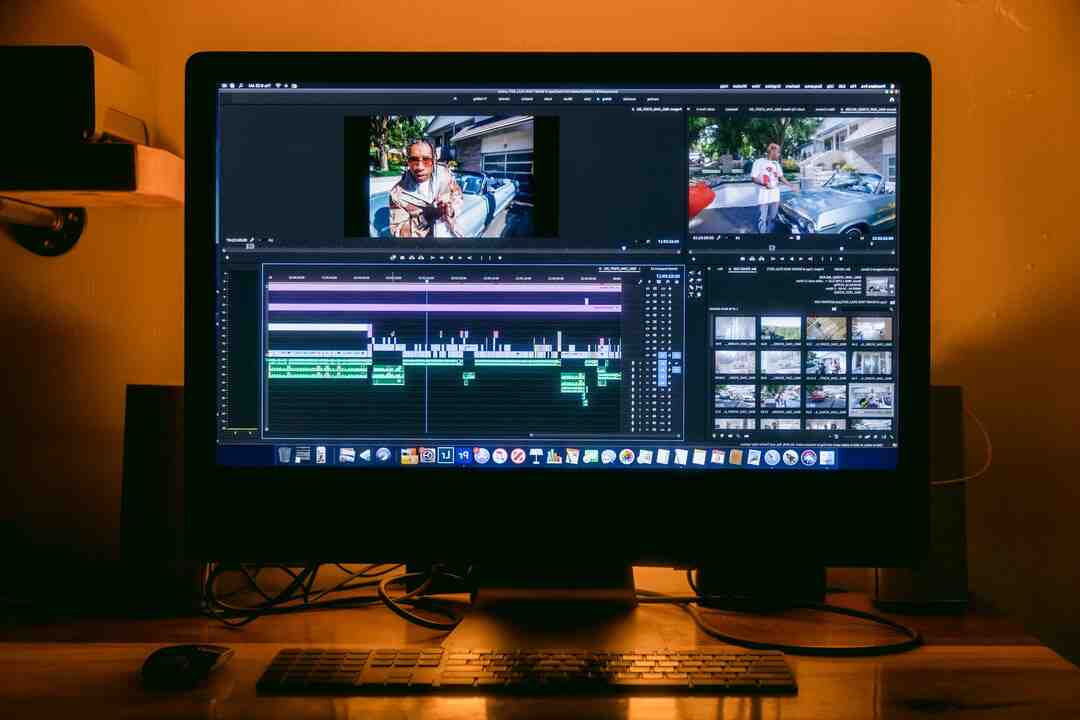This screenshot has height=720, width=1080.
Task: Click Project panel search field
Action: 864,309
